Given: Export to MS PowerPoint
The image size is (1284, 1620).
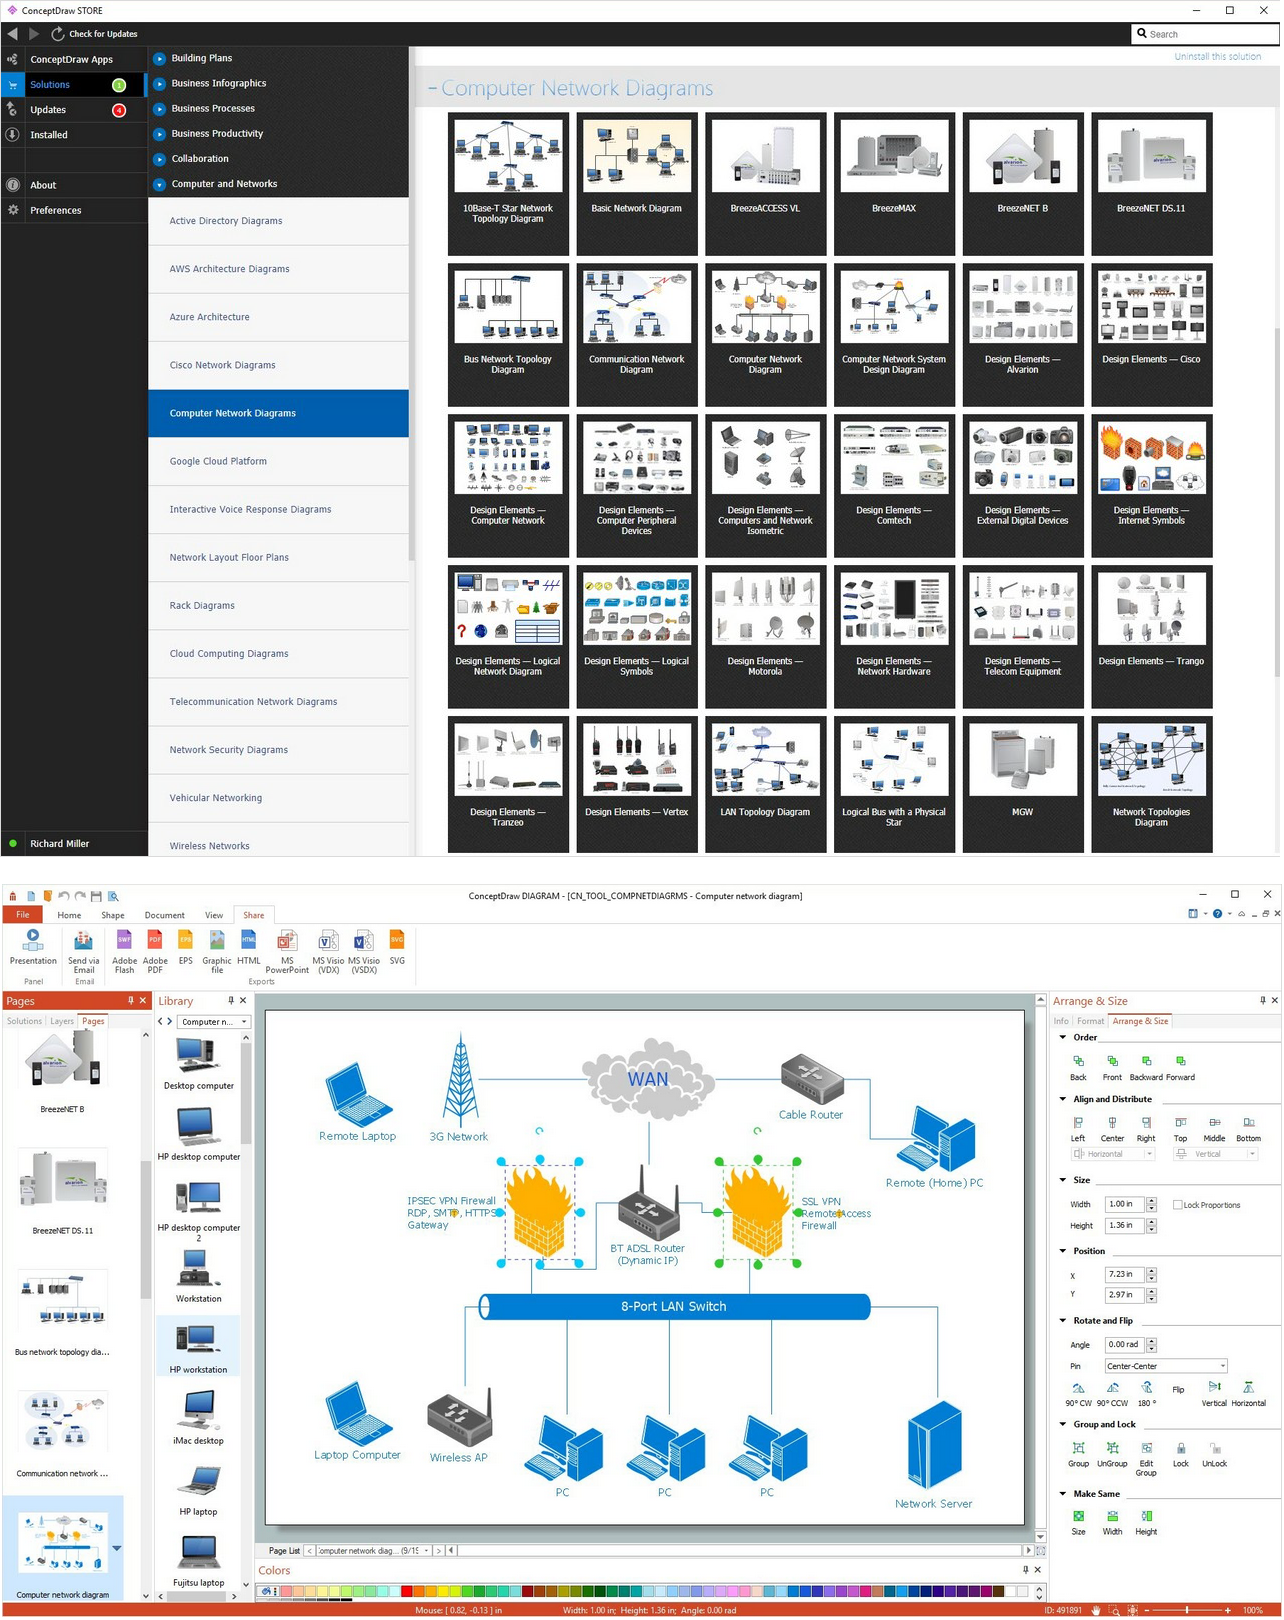Looking at the screenshot, I should point(287,952).
